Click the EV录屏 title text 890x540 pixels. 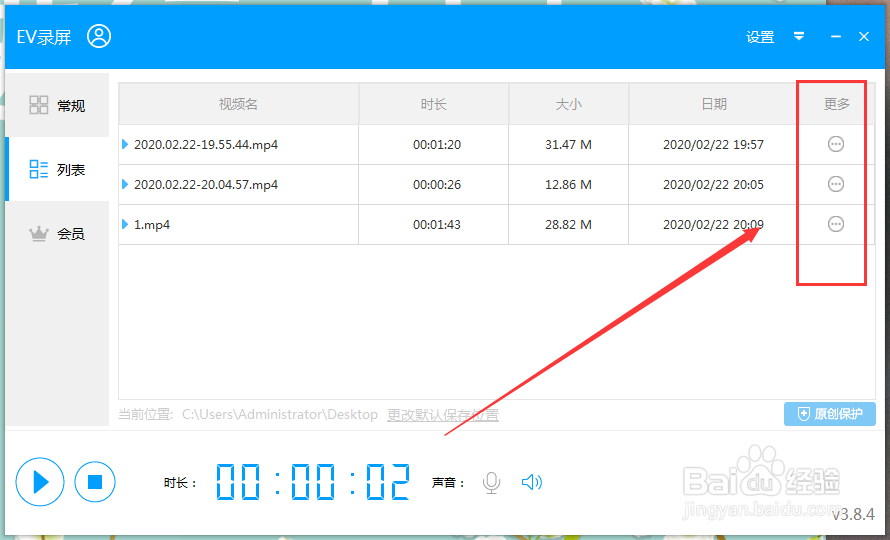coord(44,37)
